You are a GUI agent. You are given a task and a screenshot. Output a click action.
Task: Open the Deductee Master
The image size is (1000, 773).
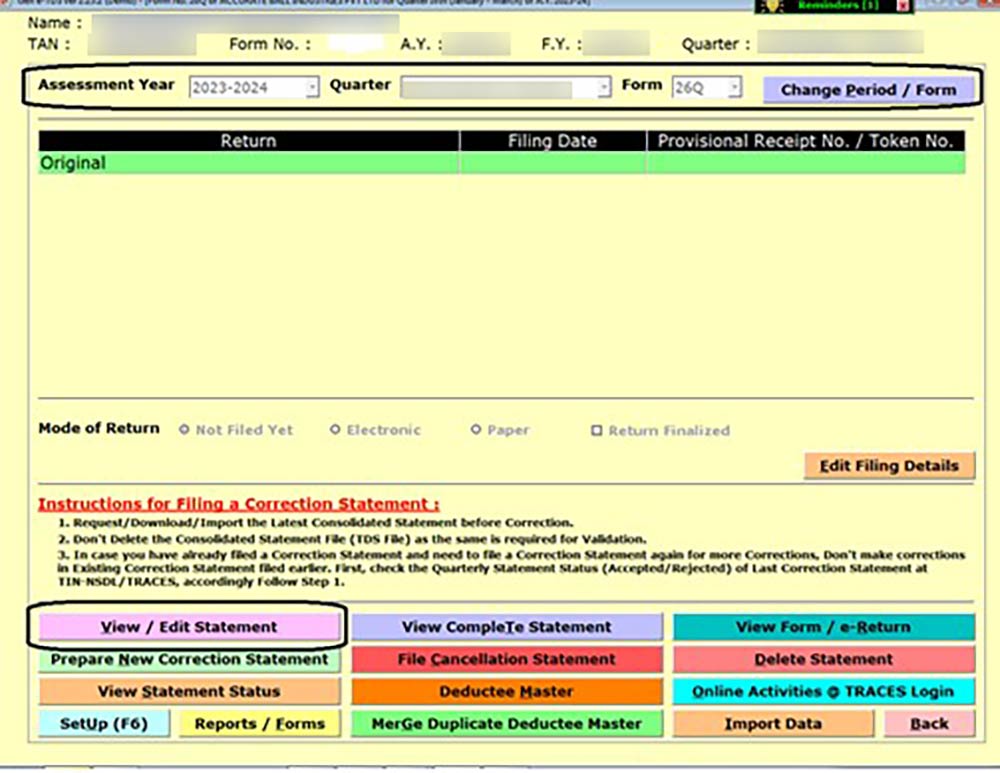coord(506,691)
